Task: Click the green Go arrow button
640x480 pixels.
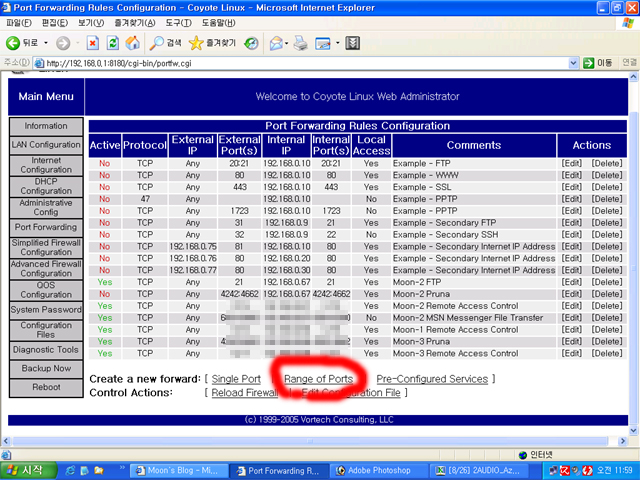Action: (588, 63)
